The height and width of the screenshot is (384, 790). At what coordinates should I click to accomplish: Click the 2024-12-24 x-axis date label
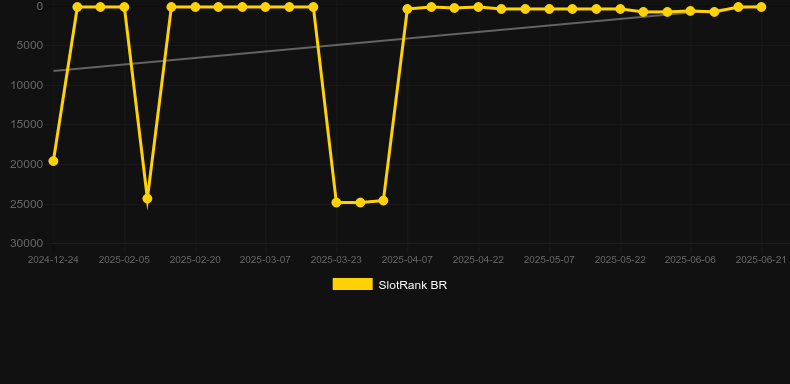[53, 260]
